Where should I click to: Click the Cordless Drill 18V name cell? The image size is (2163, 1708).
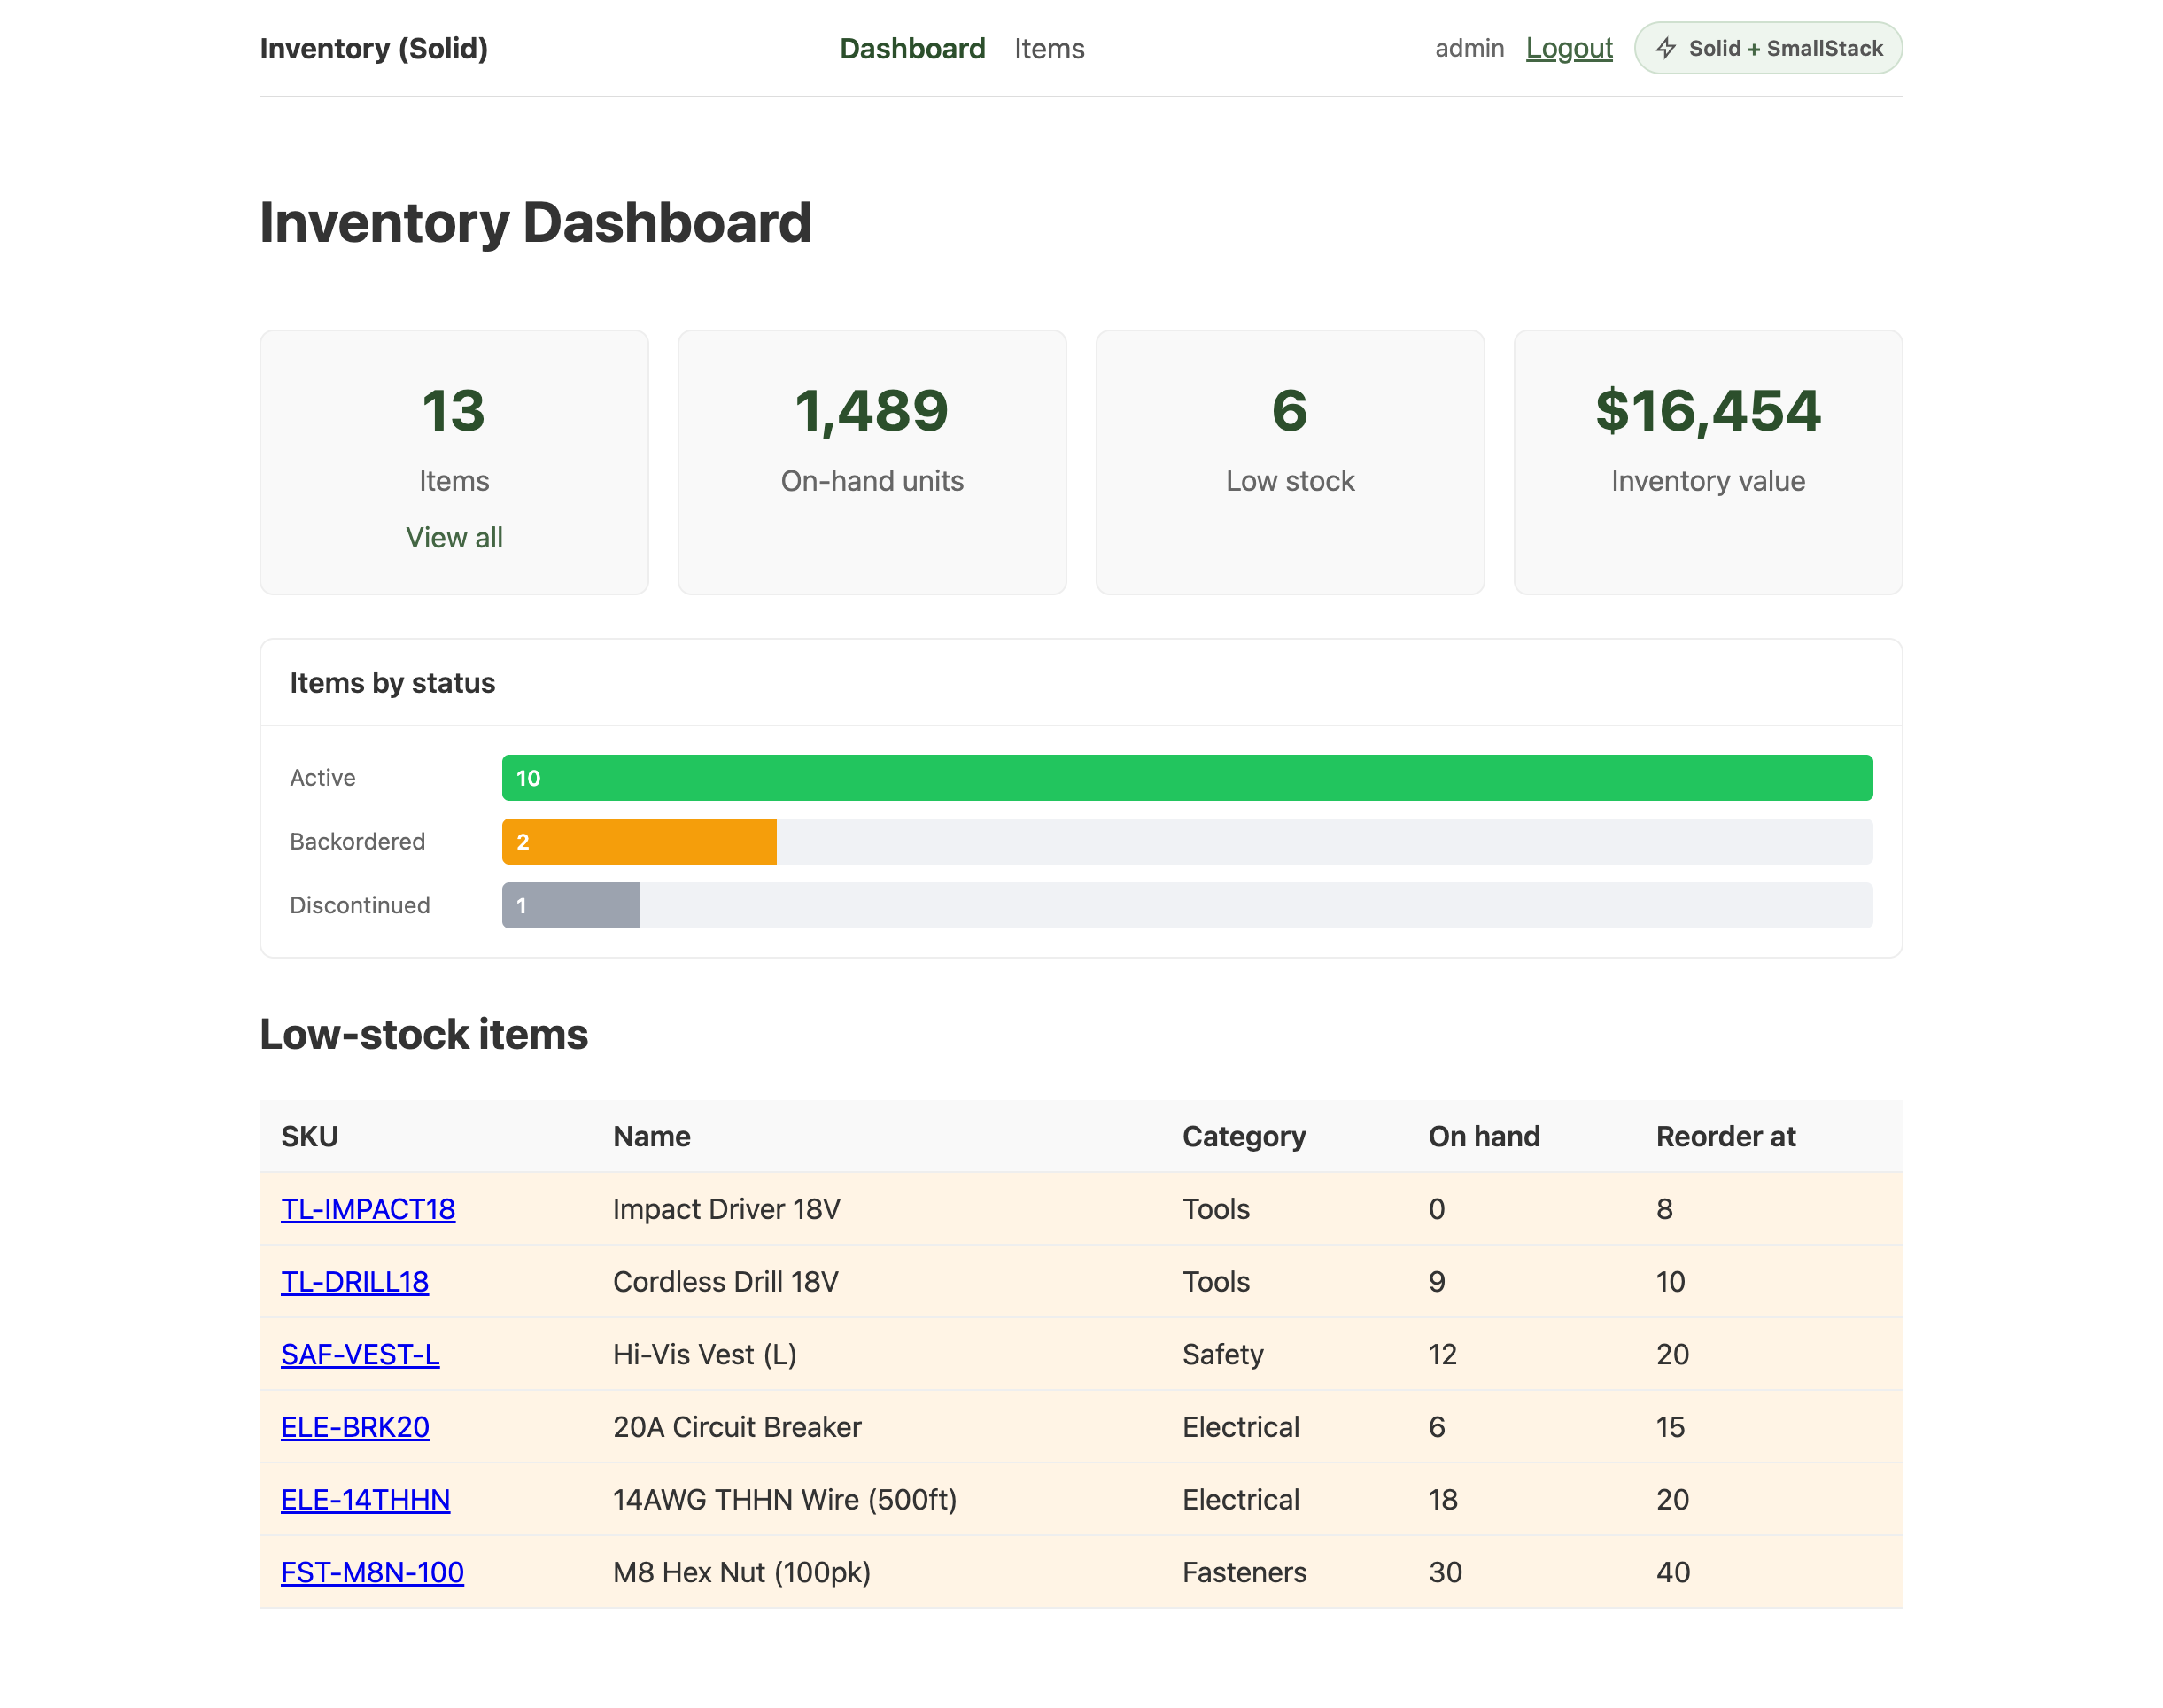tap(726, 1281)
